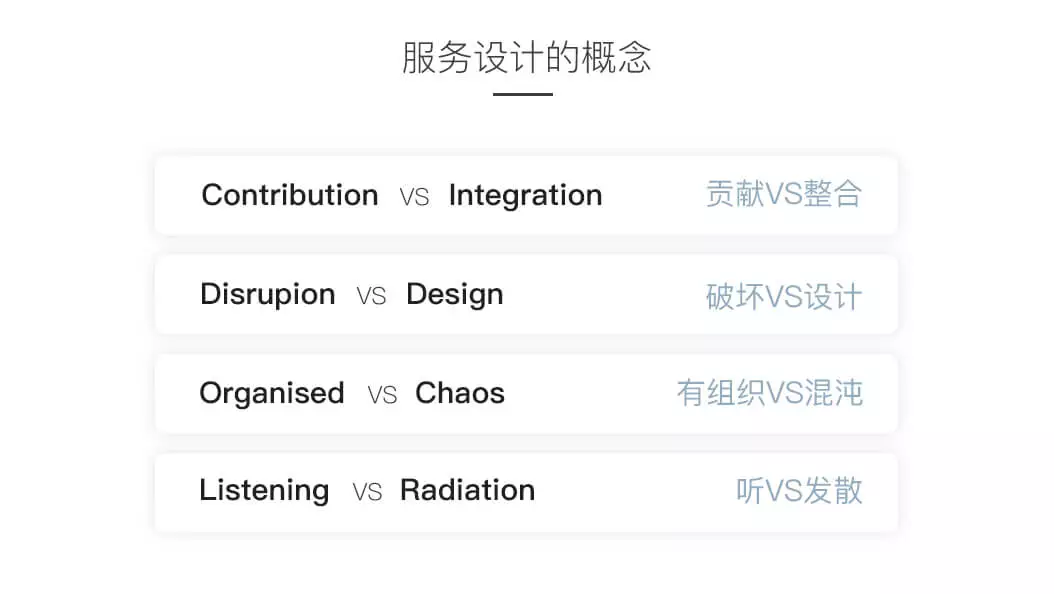
Task: Click the word Contribution
Action: click(x=290, y=195)
